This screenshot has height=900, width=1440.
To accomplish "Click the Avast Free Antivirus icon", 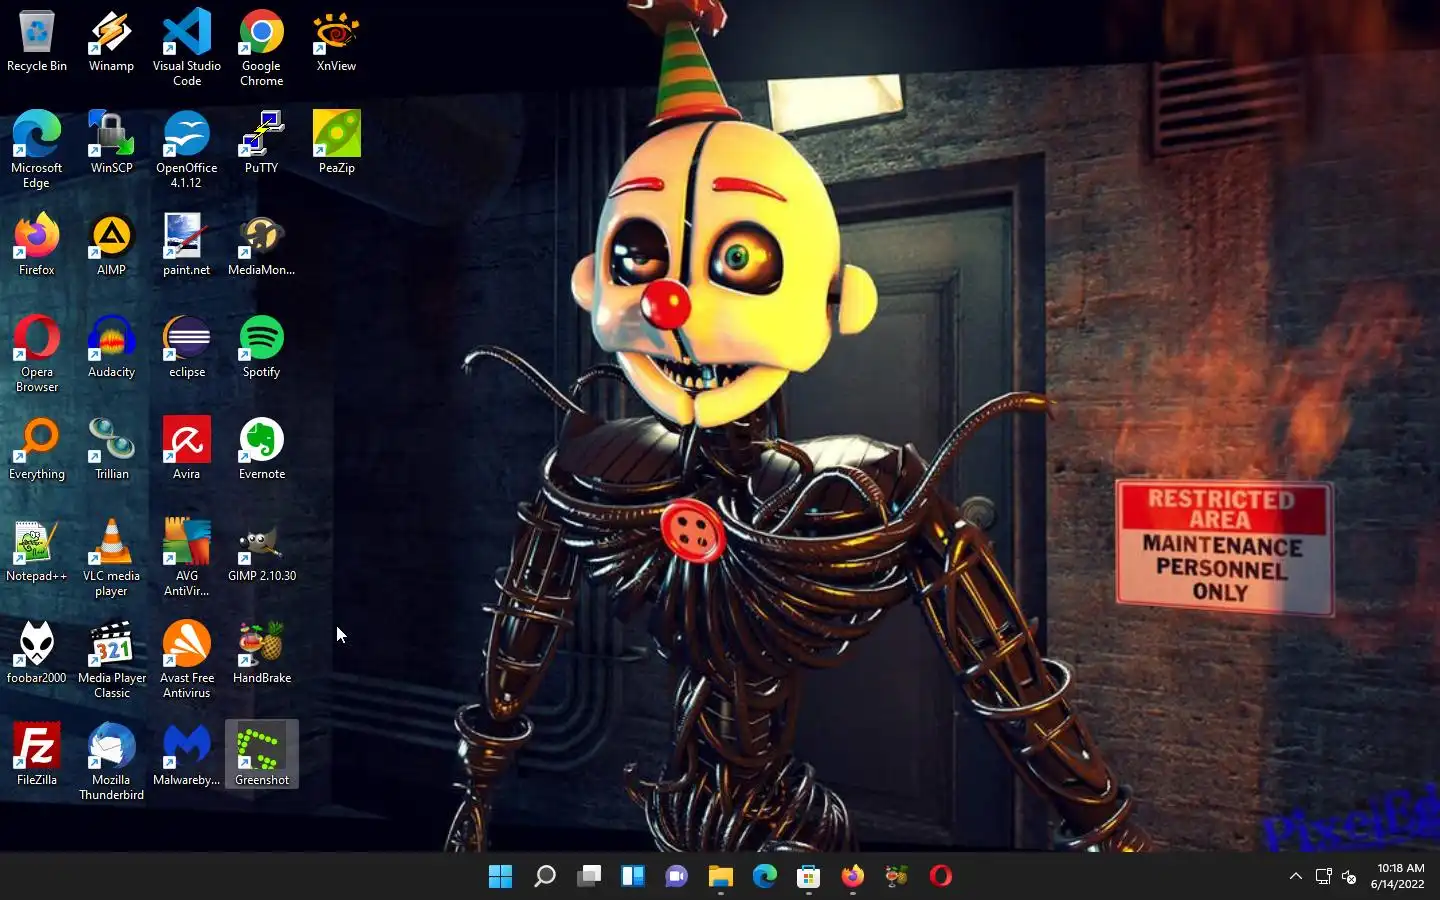I will click(x=187, y=659).
